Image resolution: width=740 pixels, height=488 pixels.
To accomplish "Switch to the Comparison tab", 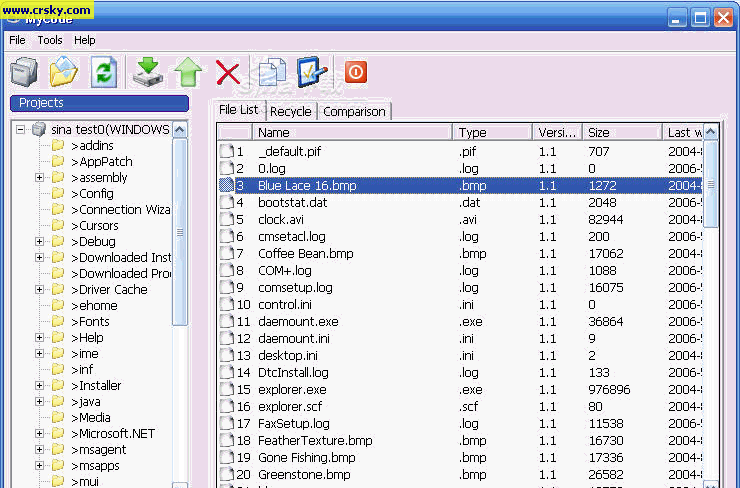I will 354,112.
